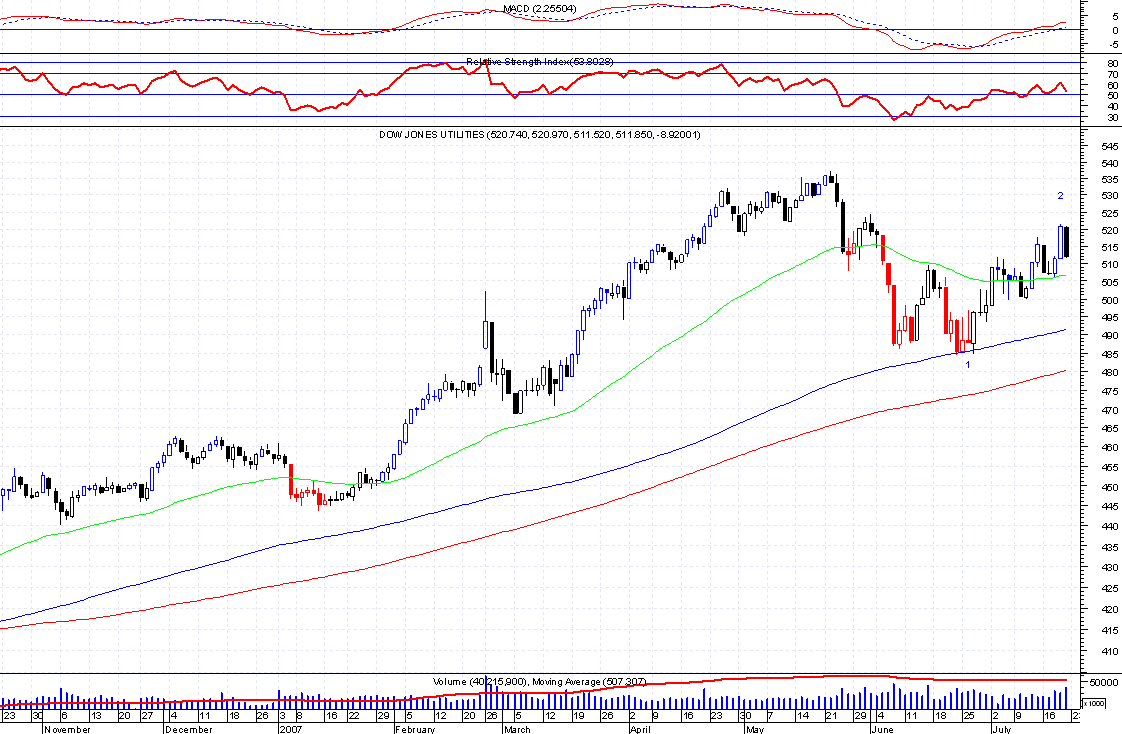Click the March label on the date axis

[517, 729]
